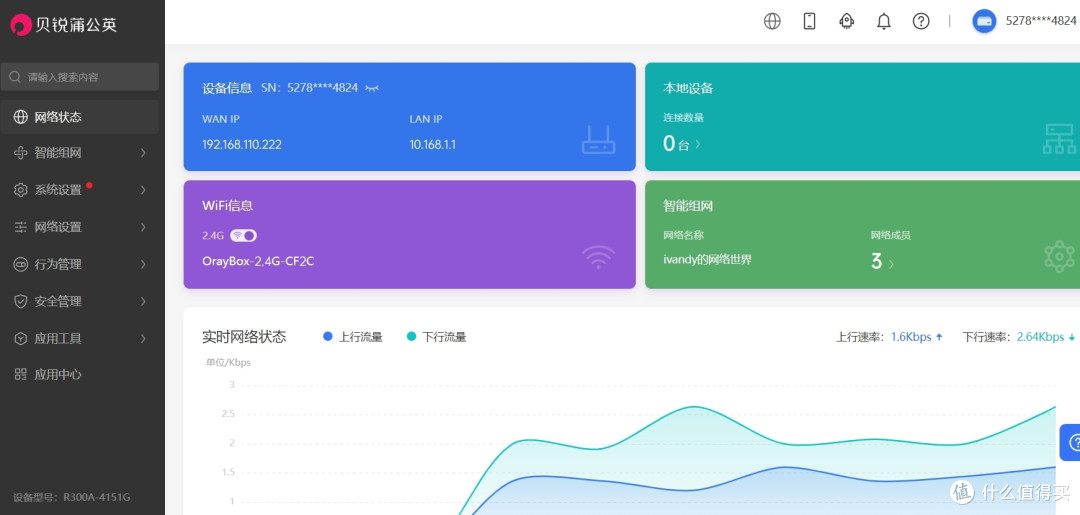Image resolution: width=1080 pixels, height=515 pixels.
Task: Expand 行为管理 with its chevron
Action: pyautogui.click(x=143, y=264)
